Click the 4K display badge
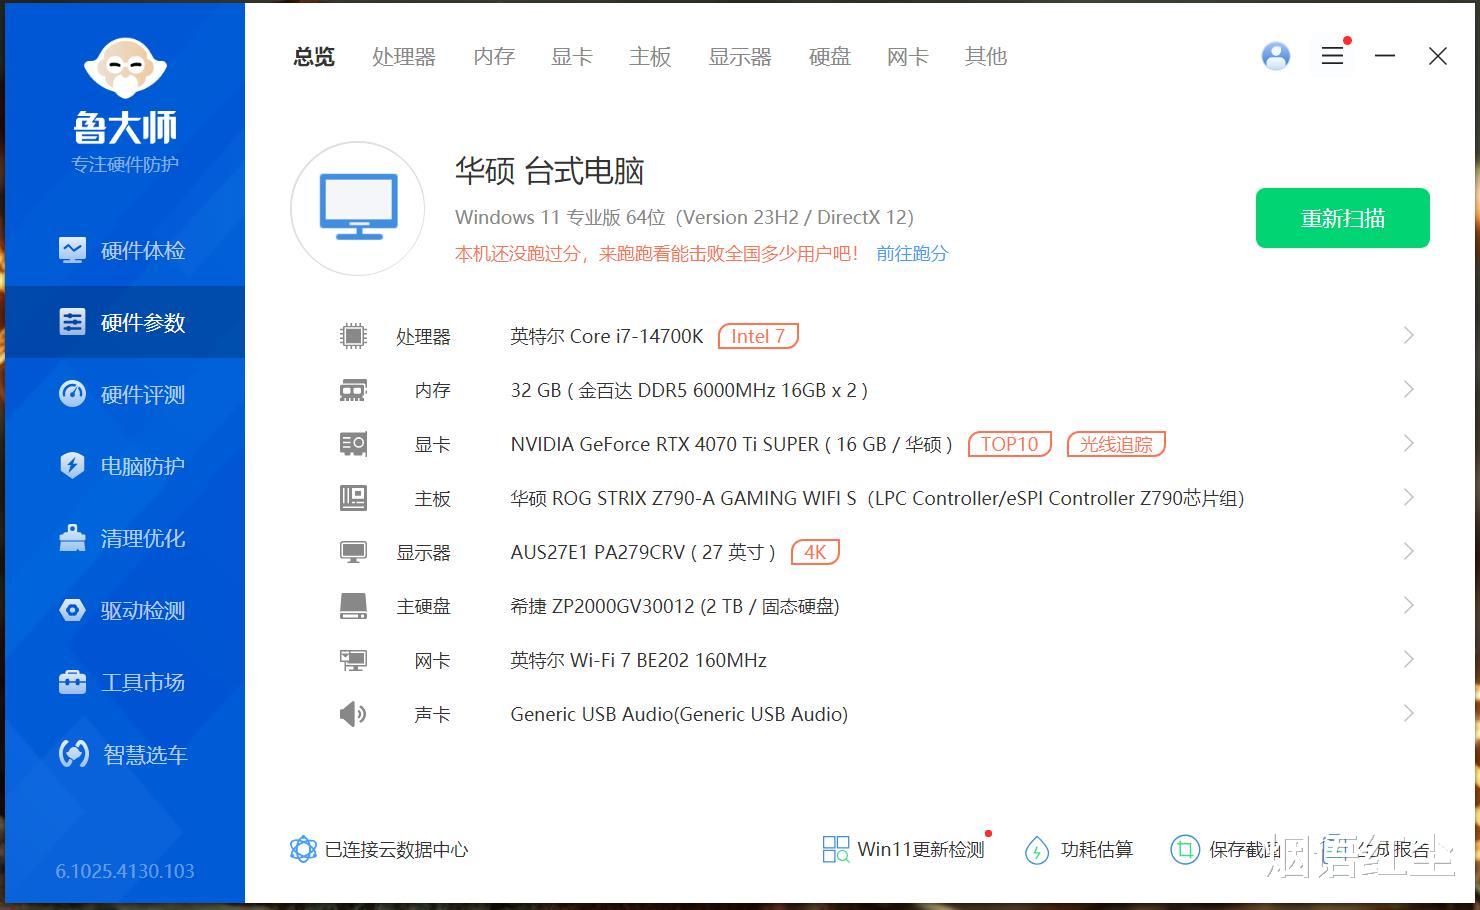Viewport: 1480px width, 910px height. coord(815,552)
